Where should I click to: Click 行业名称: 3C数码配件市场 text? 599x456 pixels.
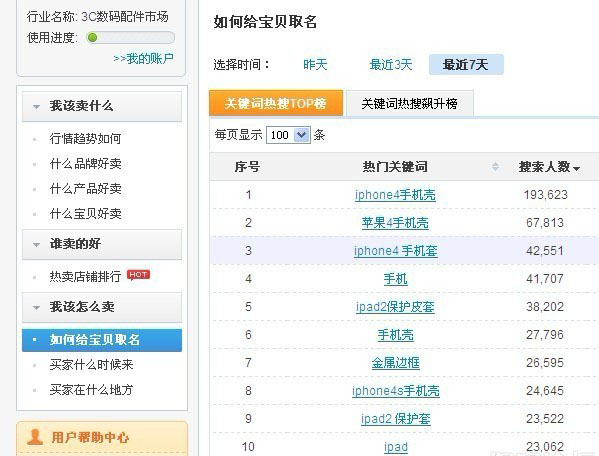pyautogui.click(x=97, y=17)
